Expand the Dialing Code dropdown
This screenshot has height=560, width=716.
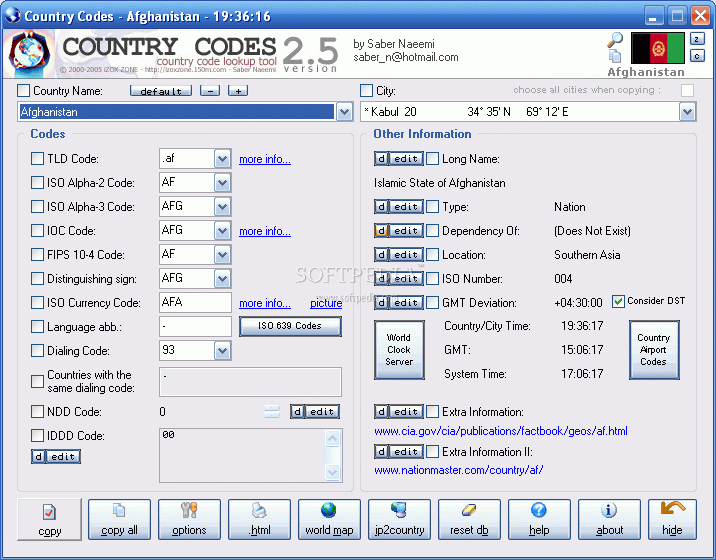pyautogui.click(x=222, y=351)
